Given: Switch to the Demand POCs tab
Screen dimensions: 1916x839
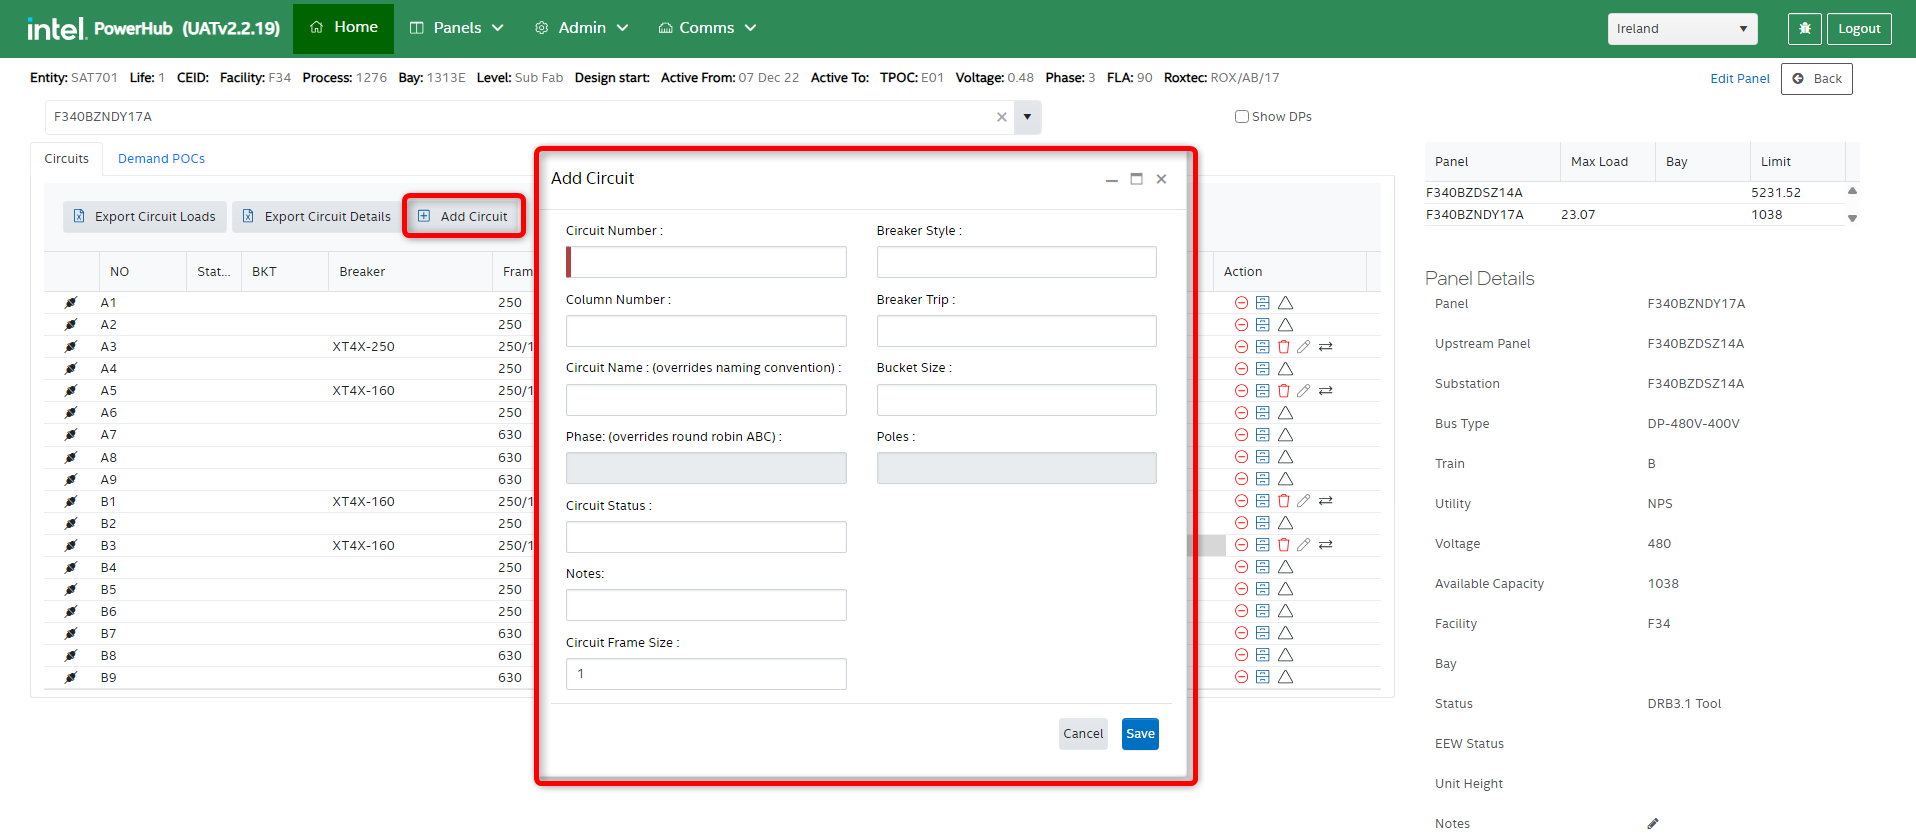Looking at the screenshot, I should click(161, 159).
